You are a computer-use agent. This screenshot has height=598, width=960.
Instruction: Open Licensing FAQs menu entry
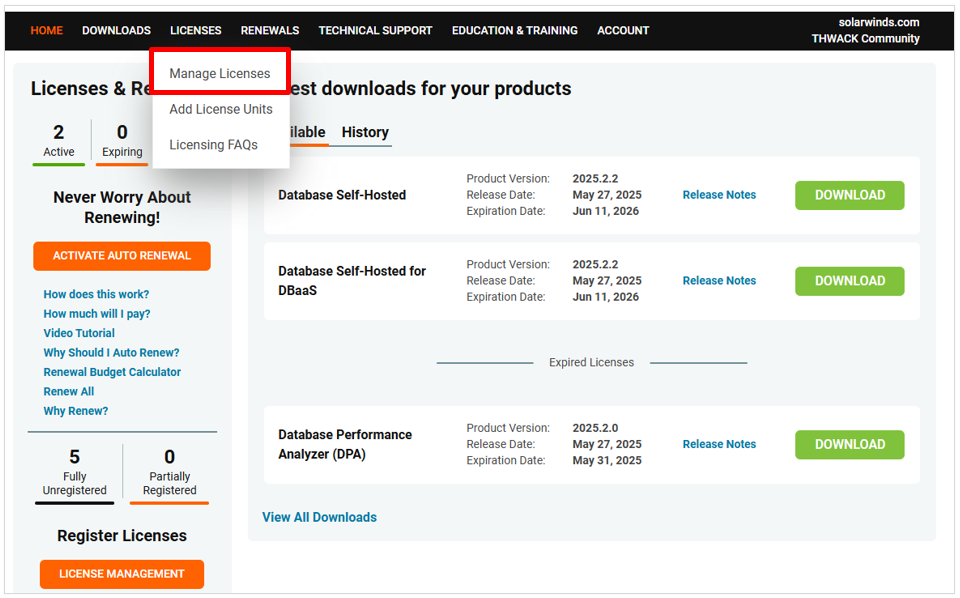pos(214,144)
